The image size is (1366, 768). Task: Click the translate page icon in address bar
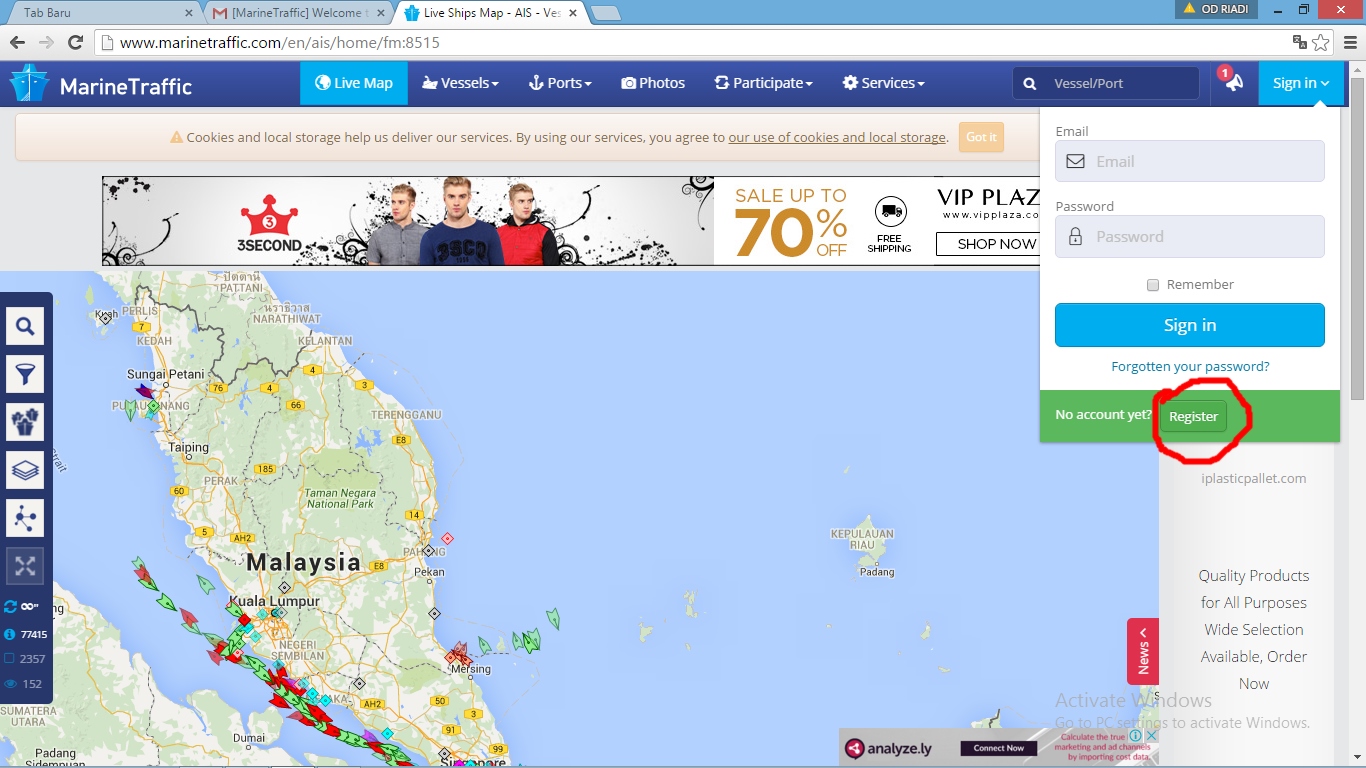pos(1299,42)
